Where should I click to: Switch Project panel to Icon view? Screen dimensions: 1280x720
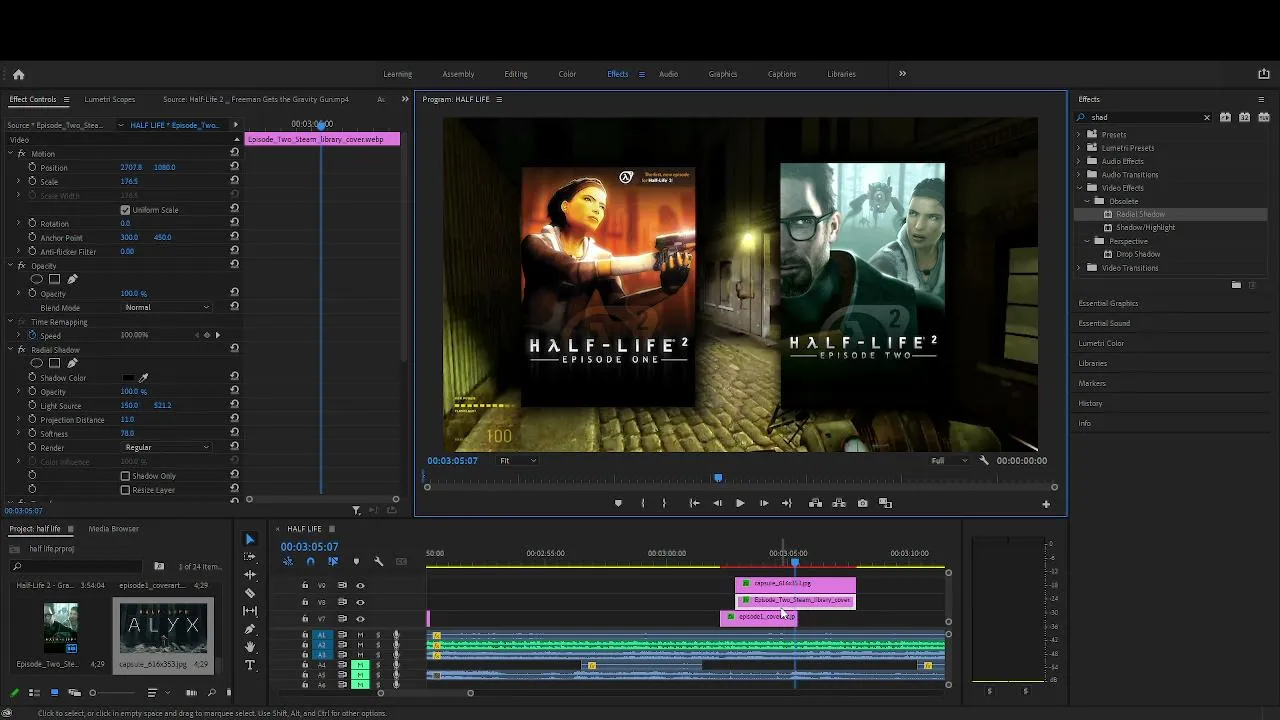pos(54,692)
